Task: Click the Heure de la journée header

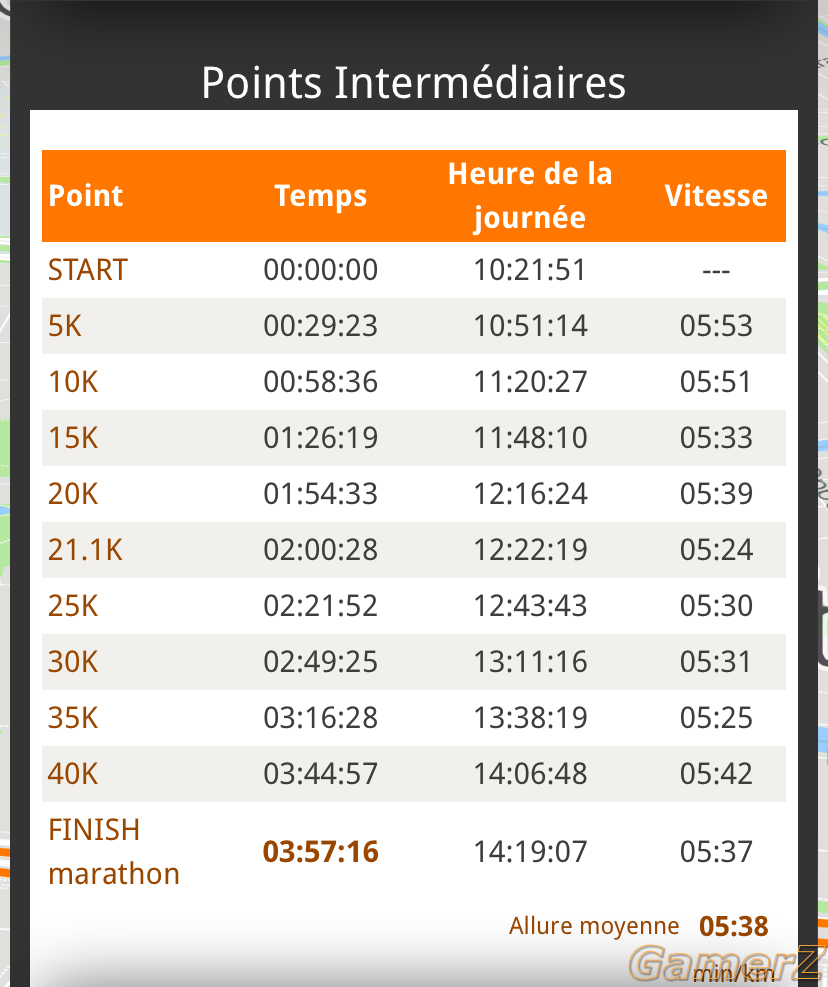Action: pyautogui.click(x=530, y=196)
